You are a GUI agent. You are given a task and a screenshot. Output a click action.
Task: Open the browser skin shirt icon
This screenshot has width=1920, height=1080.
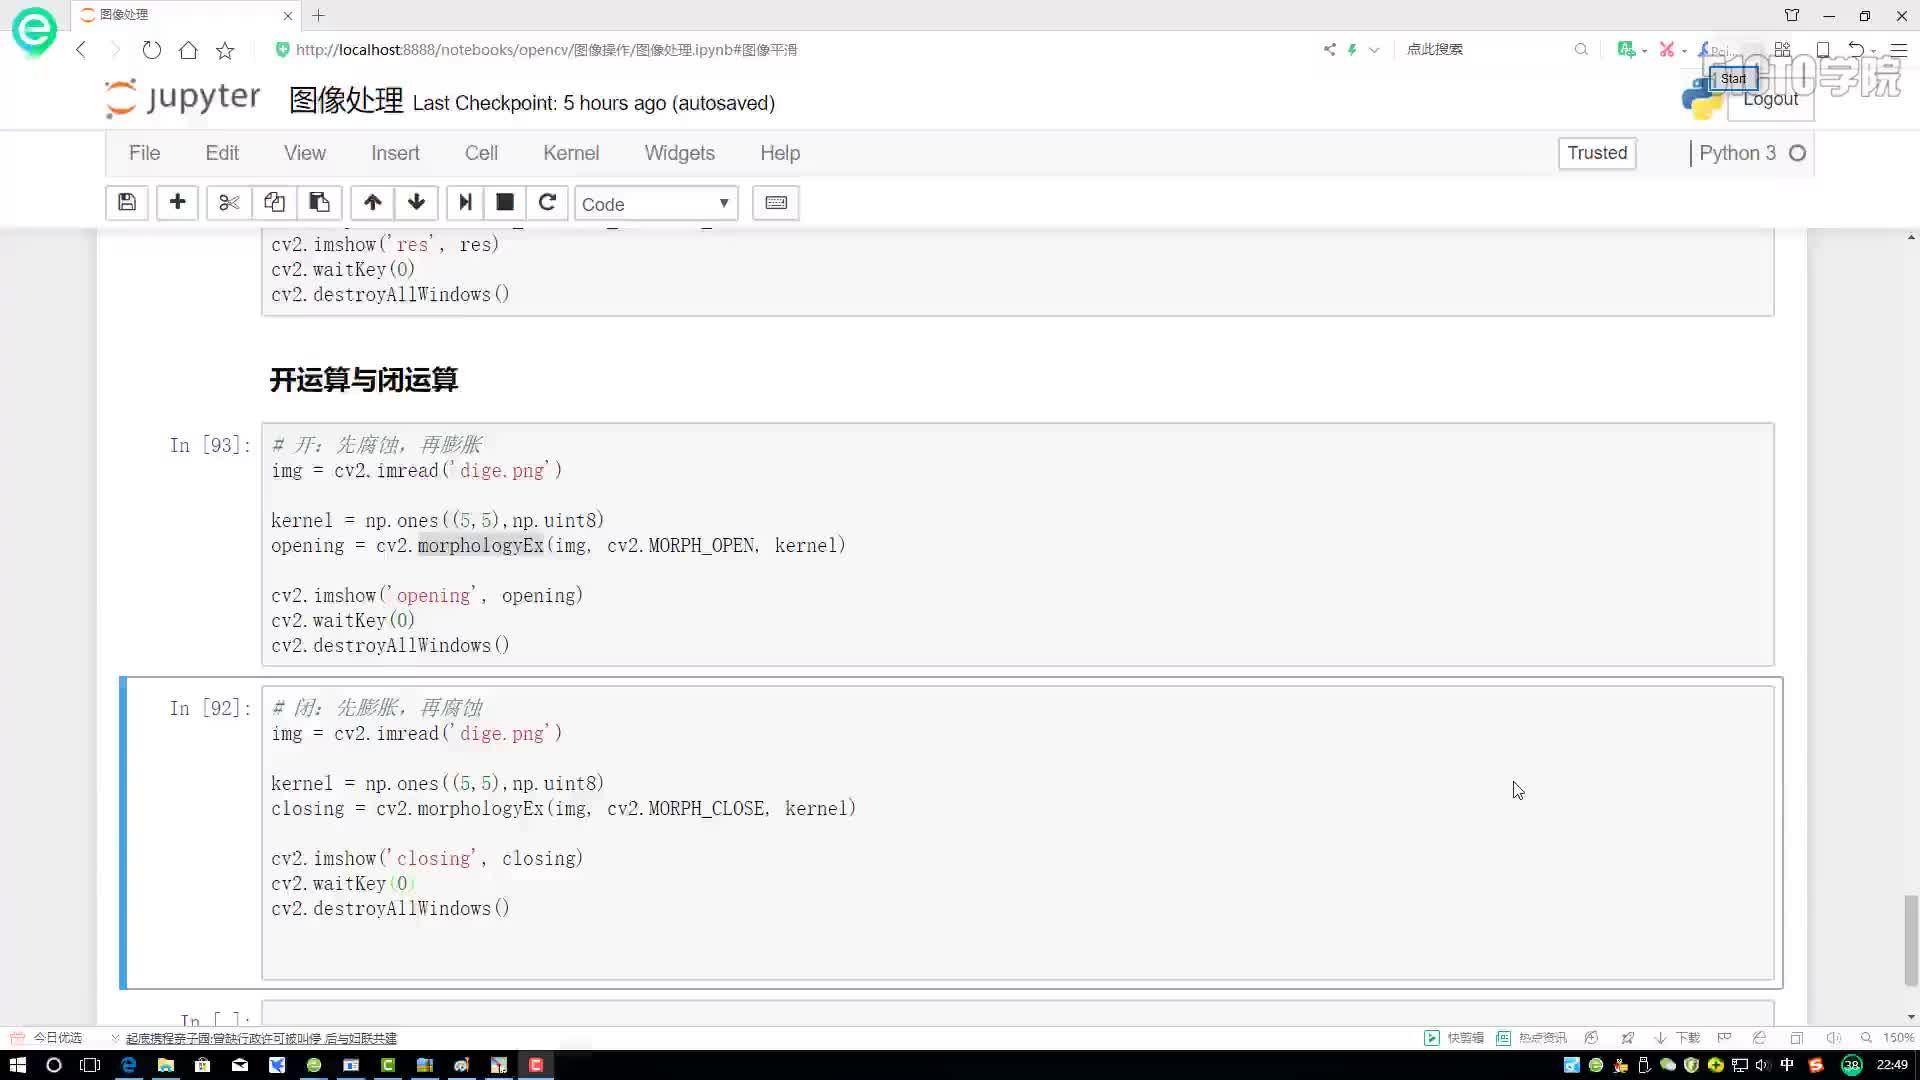[x=1791, y=15]
